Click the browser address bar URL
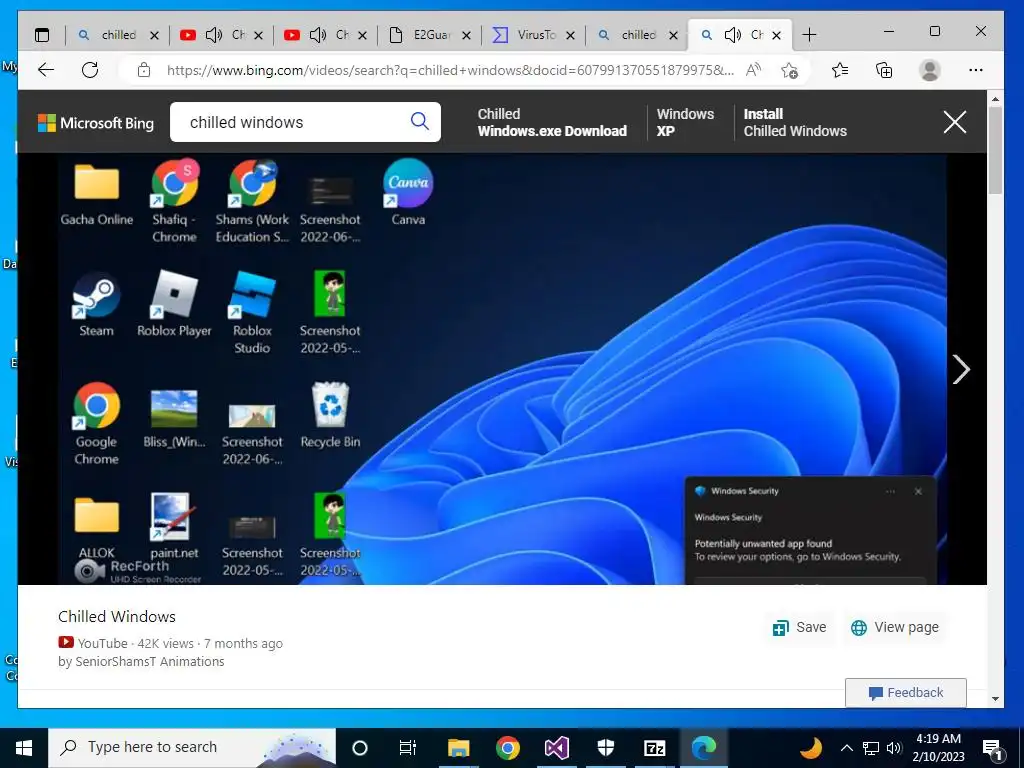1024x768 pixels. [x=449, y=70]
